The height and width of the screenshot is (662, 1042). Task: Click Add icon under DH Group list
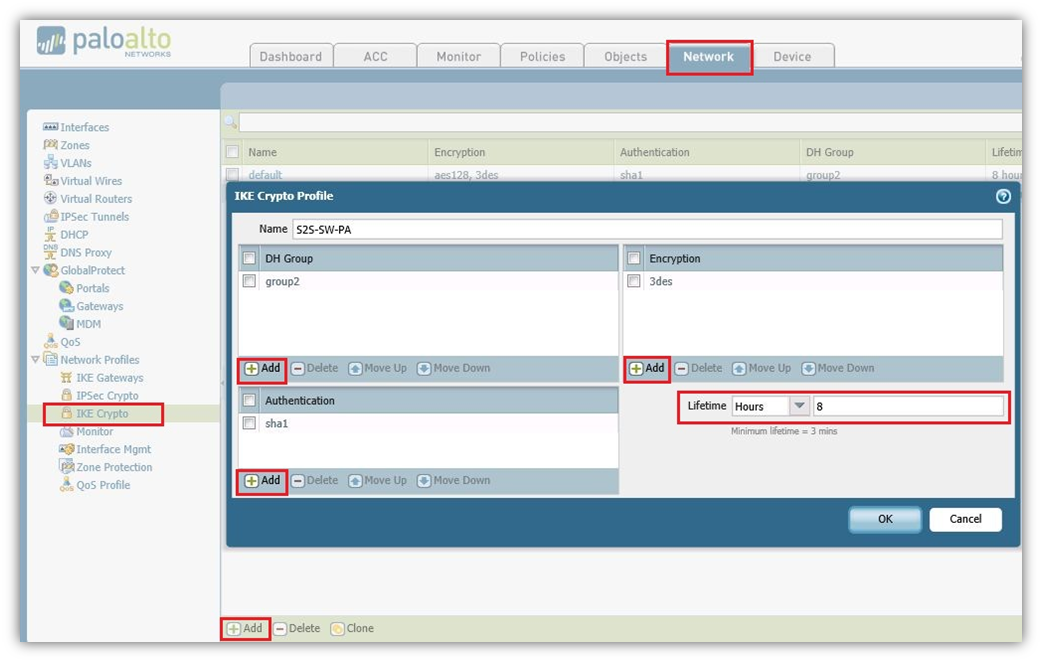tap(252, 368)
